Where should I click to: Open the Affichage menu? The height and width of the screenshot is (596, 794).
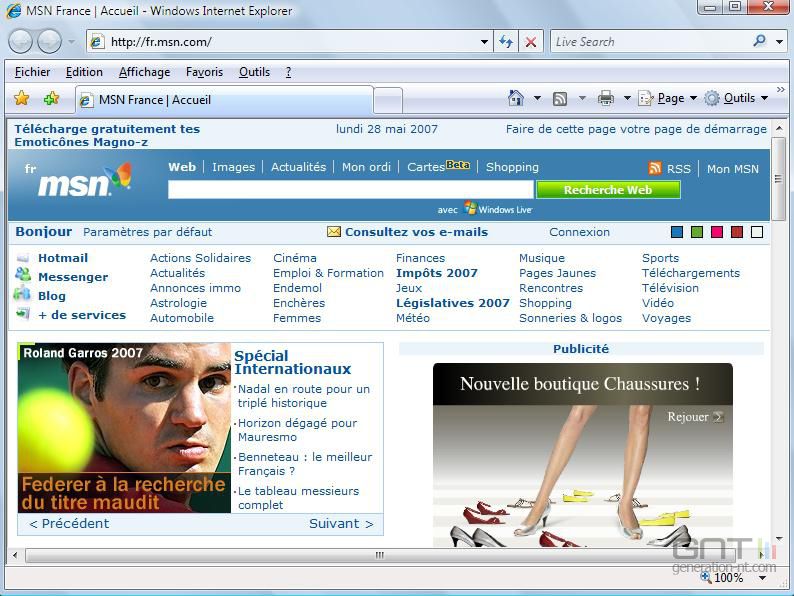(144, 72)
